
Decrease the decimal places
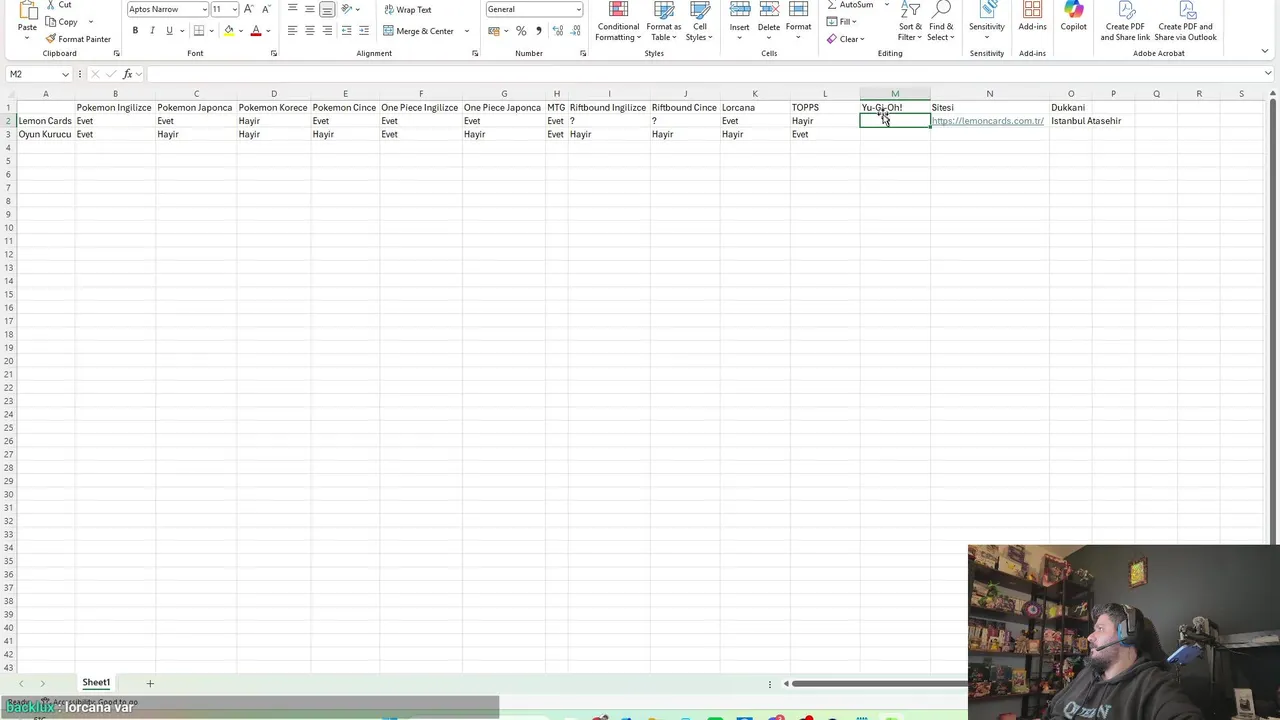click(575, 31)
